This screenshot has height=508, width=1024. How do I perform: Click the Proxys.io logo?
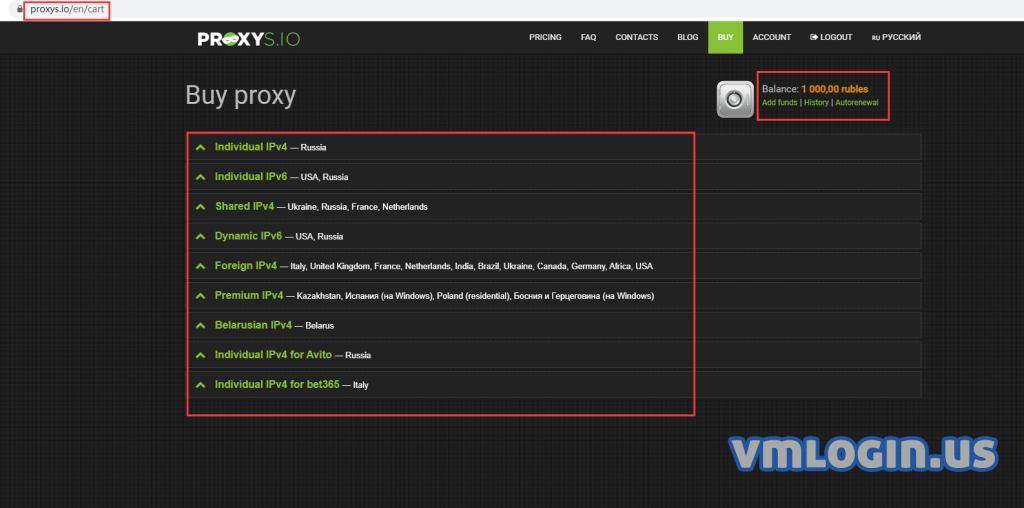pyautogui.click(x=249, y=39)
